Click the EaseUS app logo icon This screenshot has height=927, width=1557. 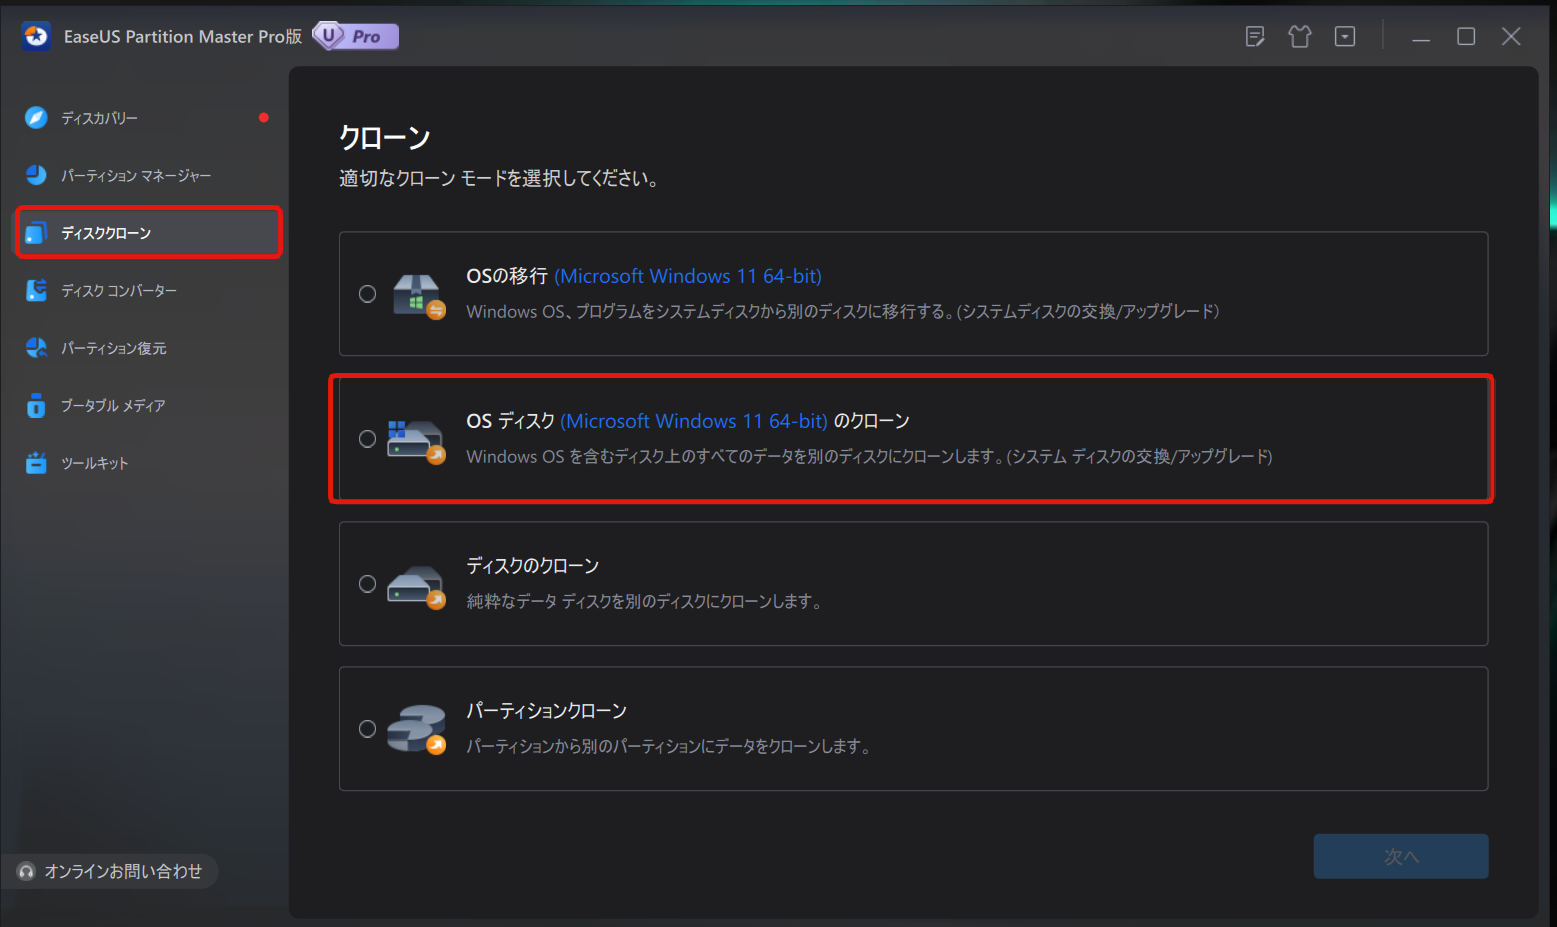coord(36,37)
